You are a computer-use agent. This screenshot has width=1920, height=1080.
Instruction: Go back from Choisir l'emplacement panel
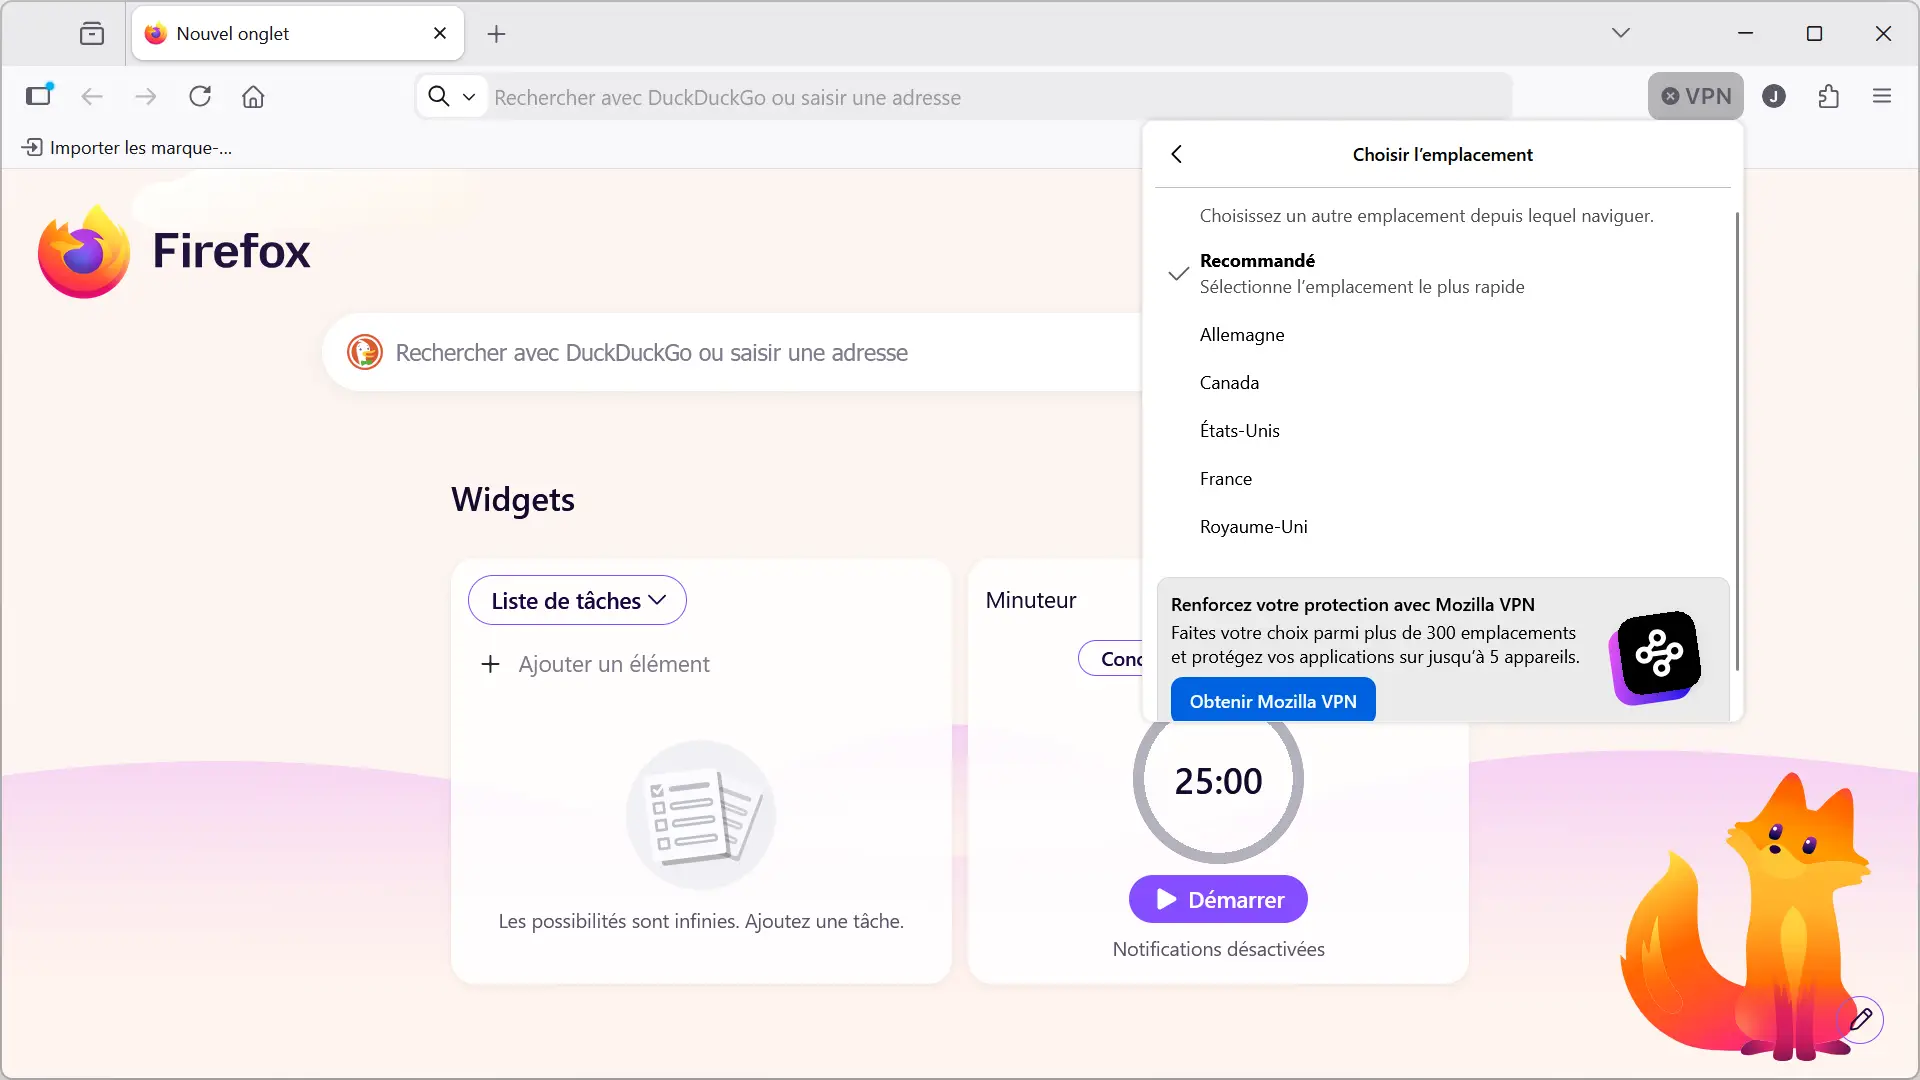click(1177, 154)
